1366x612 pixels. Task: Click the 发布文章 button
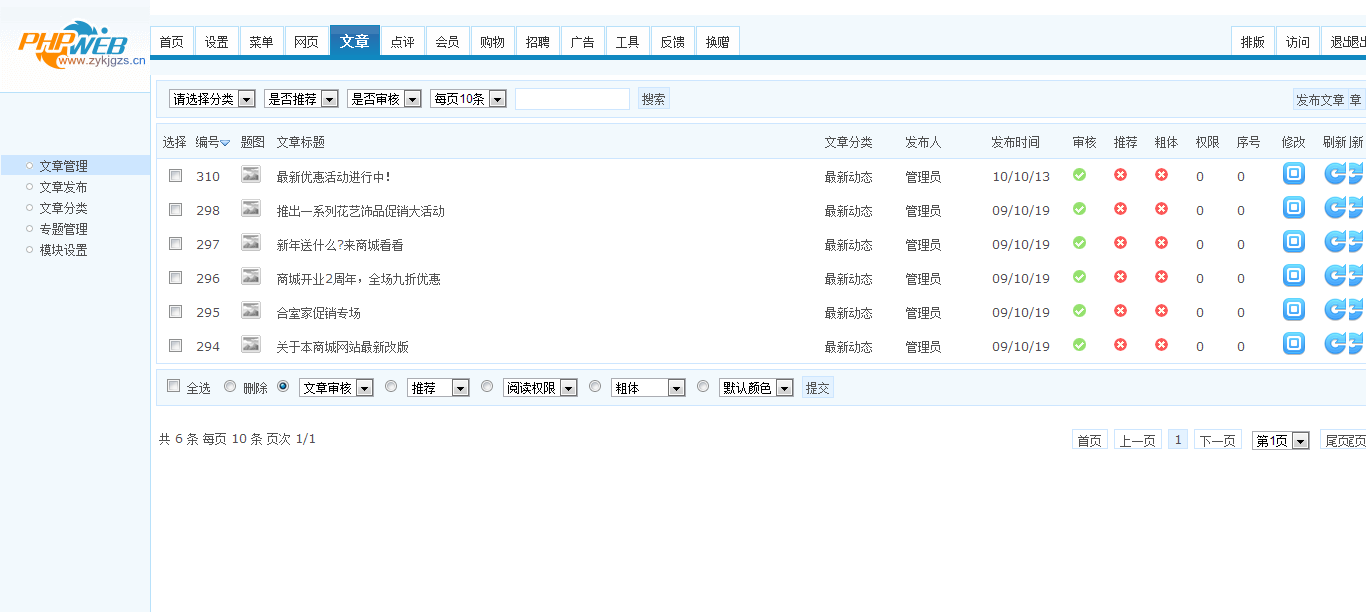(x=1329, y=100)
